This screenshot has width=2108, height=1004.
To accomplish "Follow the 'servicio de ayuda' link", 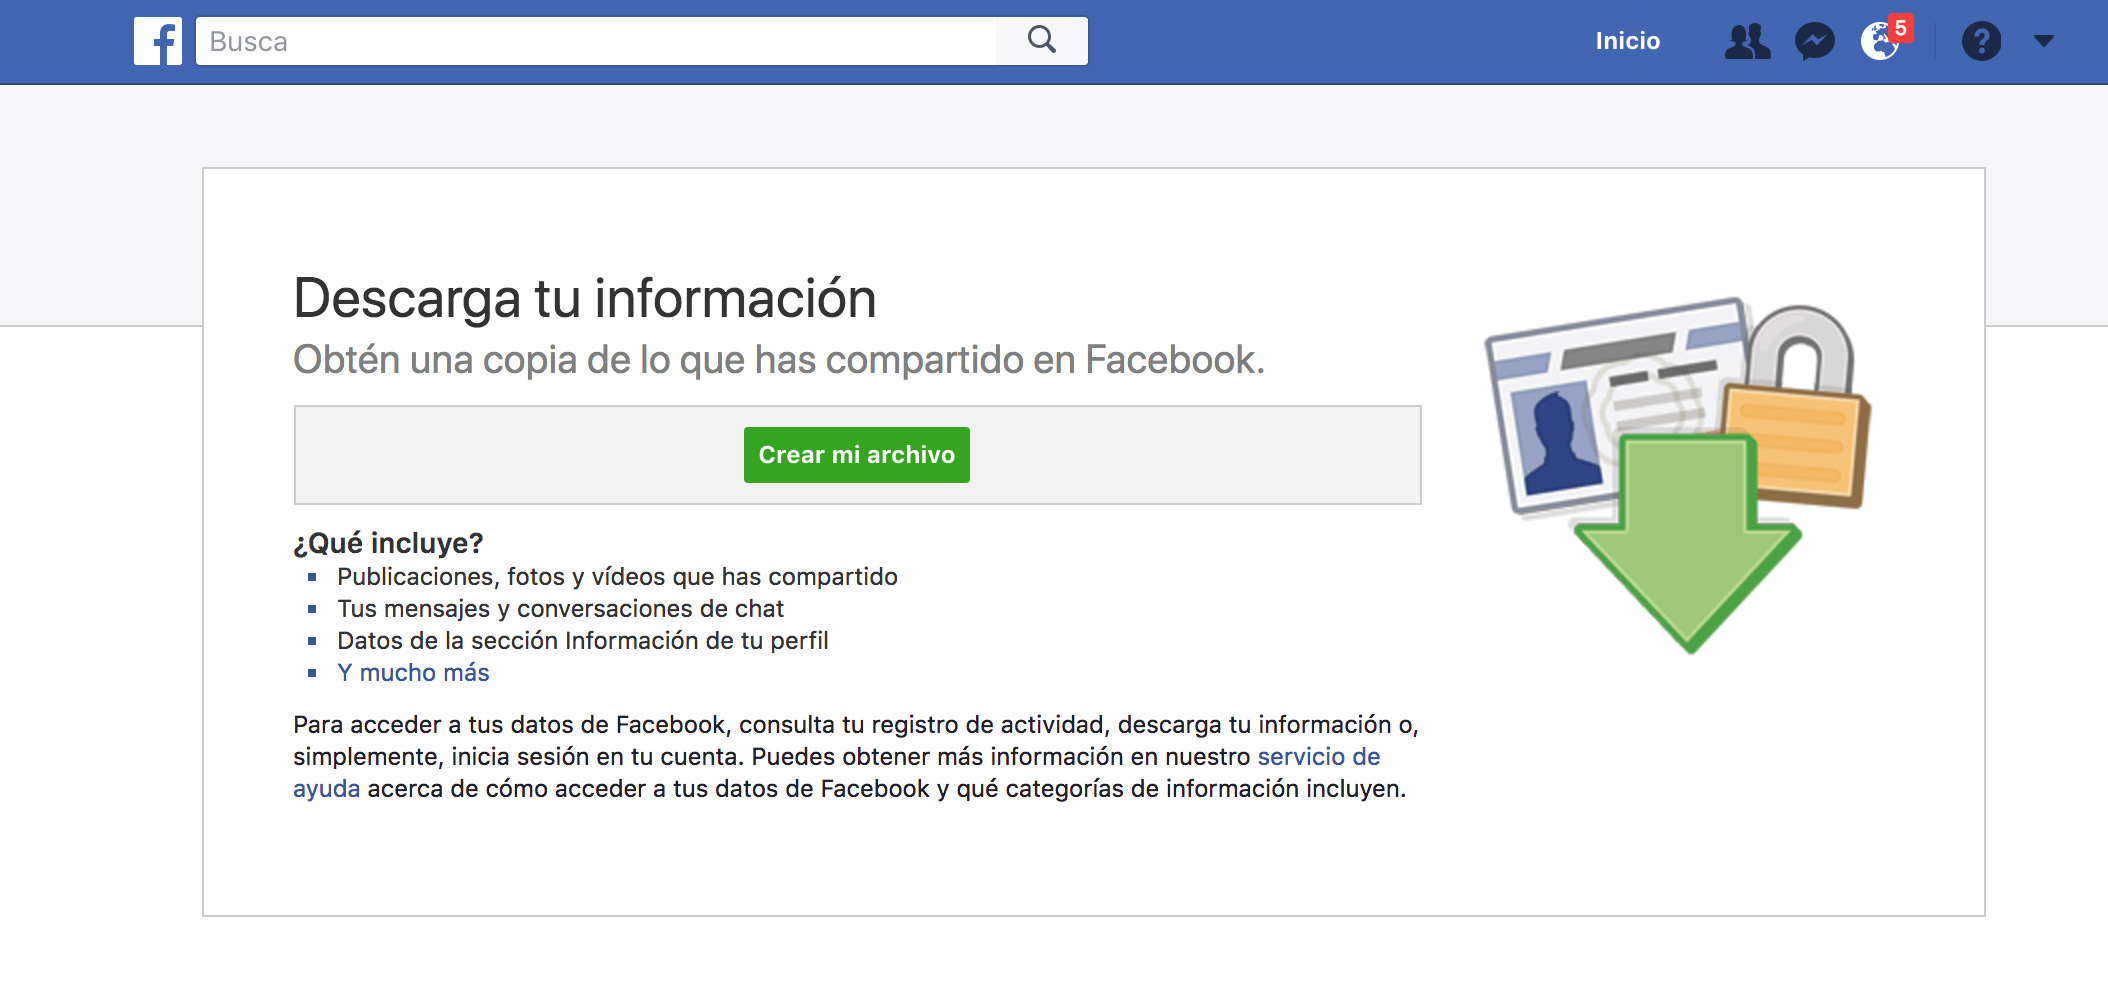I will pos(1319,757).
